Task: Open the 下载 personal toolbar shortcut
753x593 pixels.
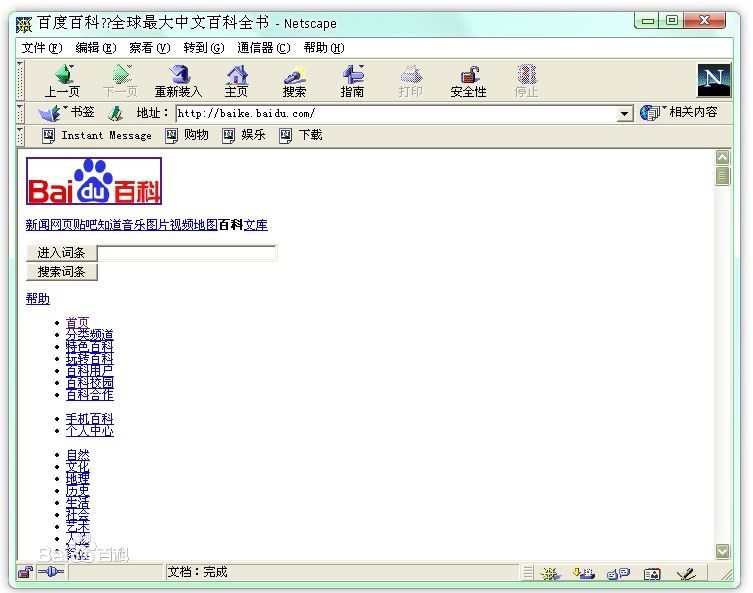Action: (286, 136)
